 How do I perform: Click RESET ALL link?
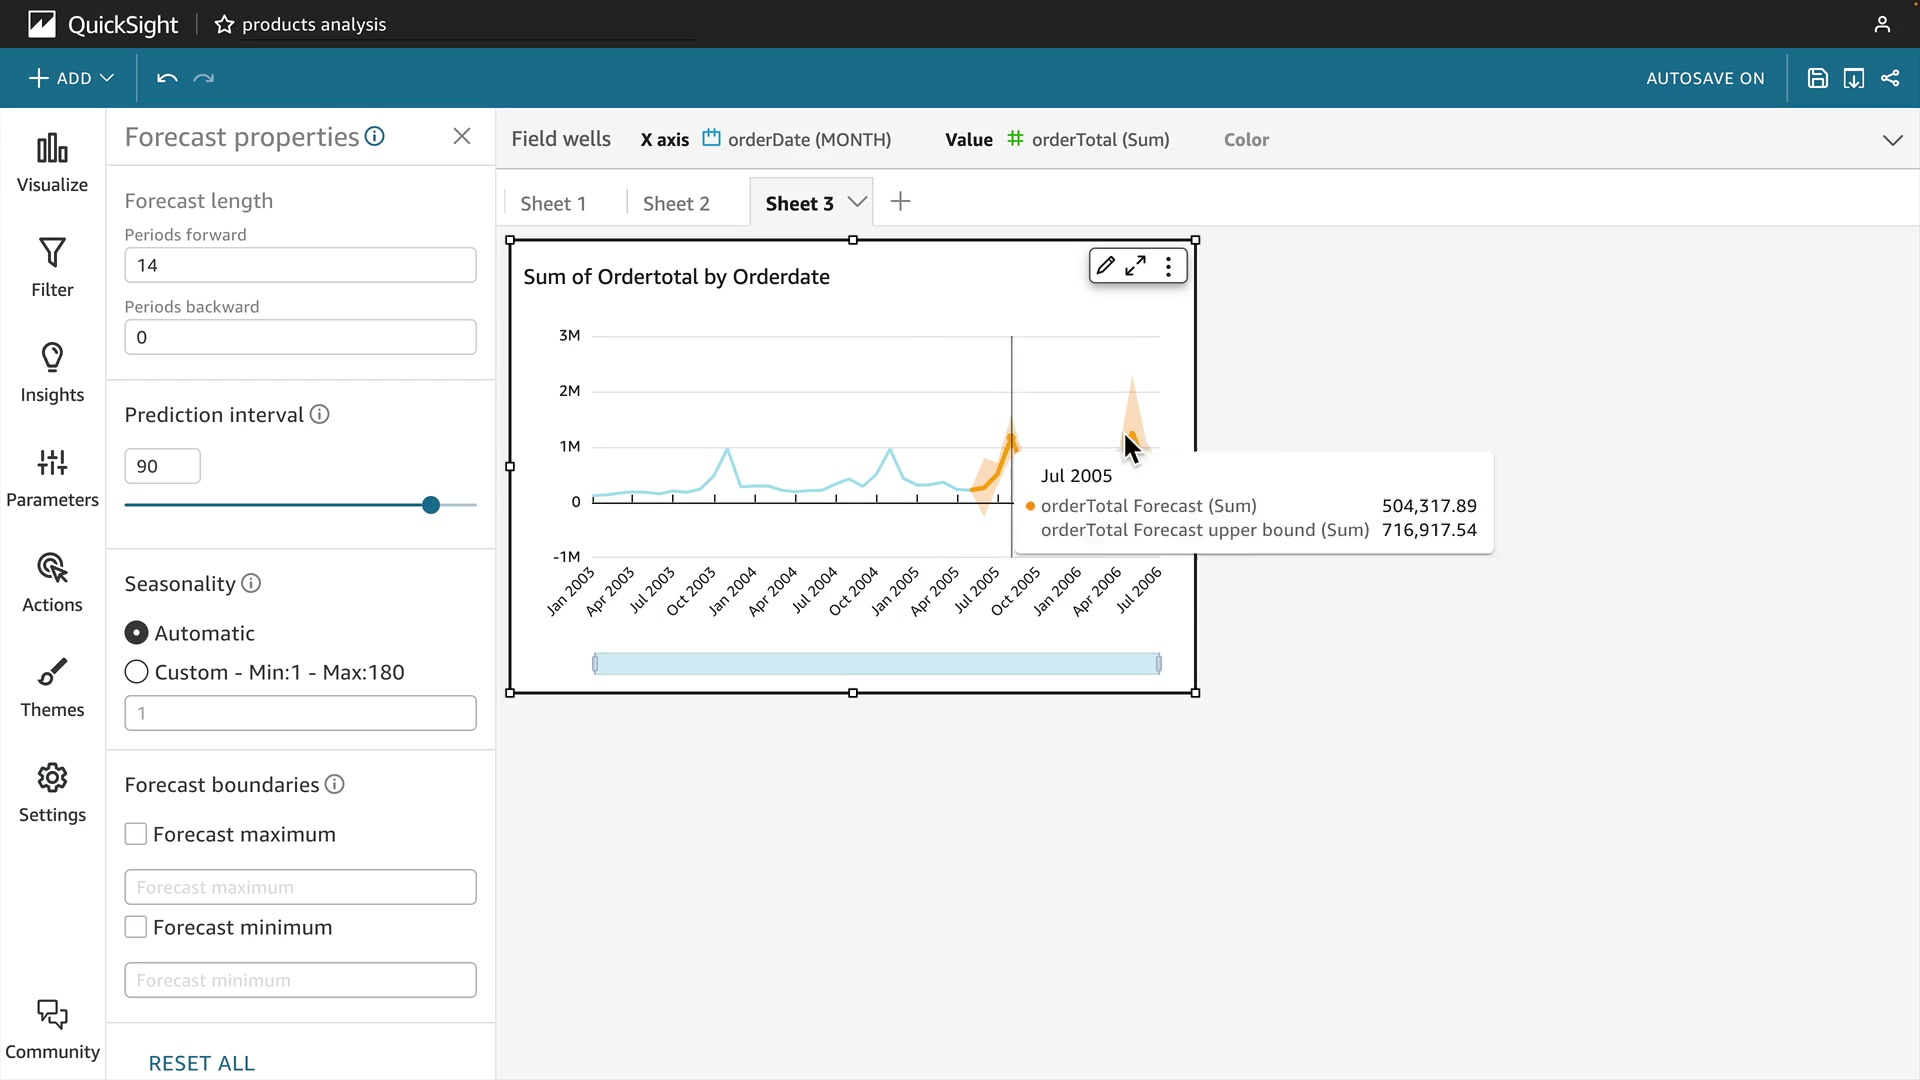(201, 1063)
